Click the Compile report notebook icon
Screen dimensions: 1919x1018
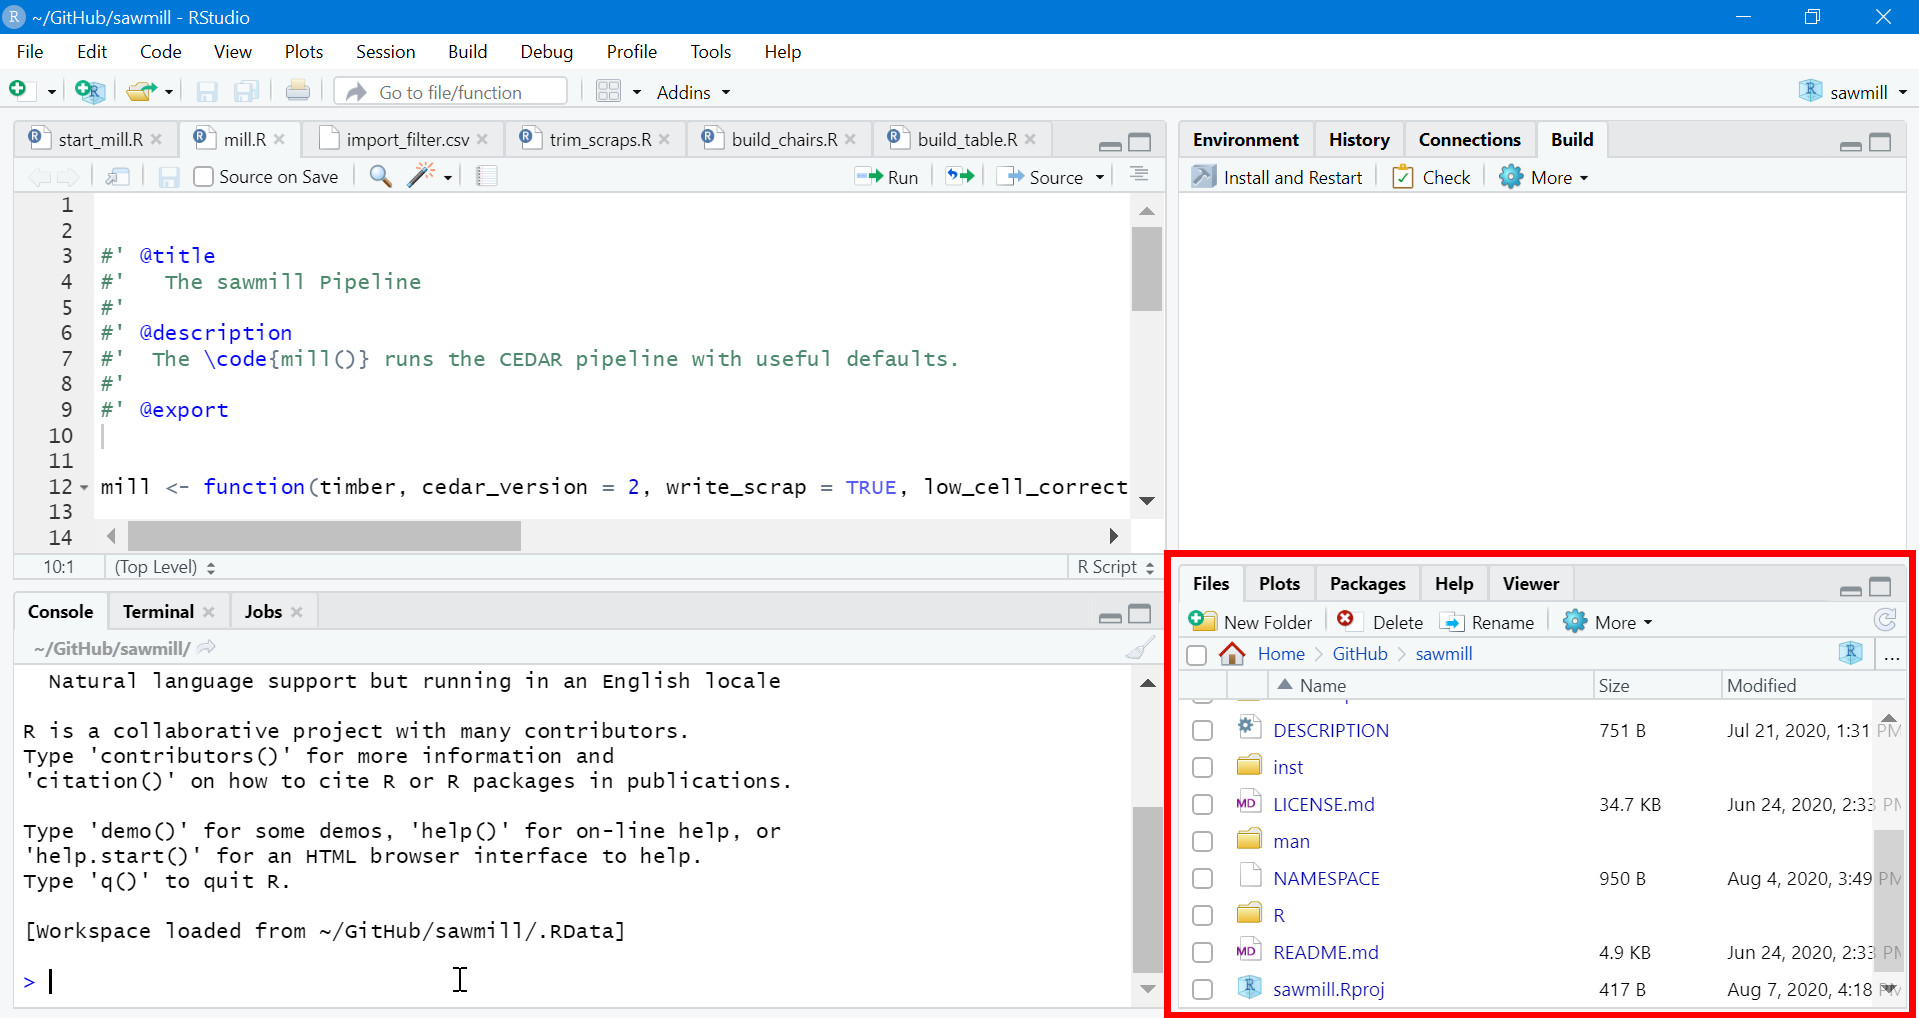pos(486,177)
